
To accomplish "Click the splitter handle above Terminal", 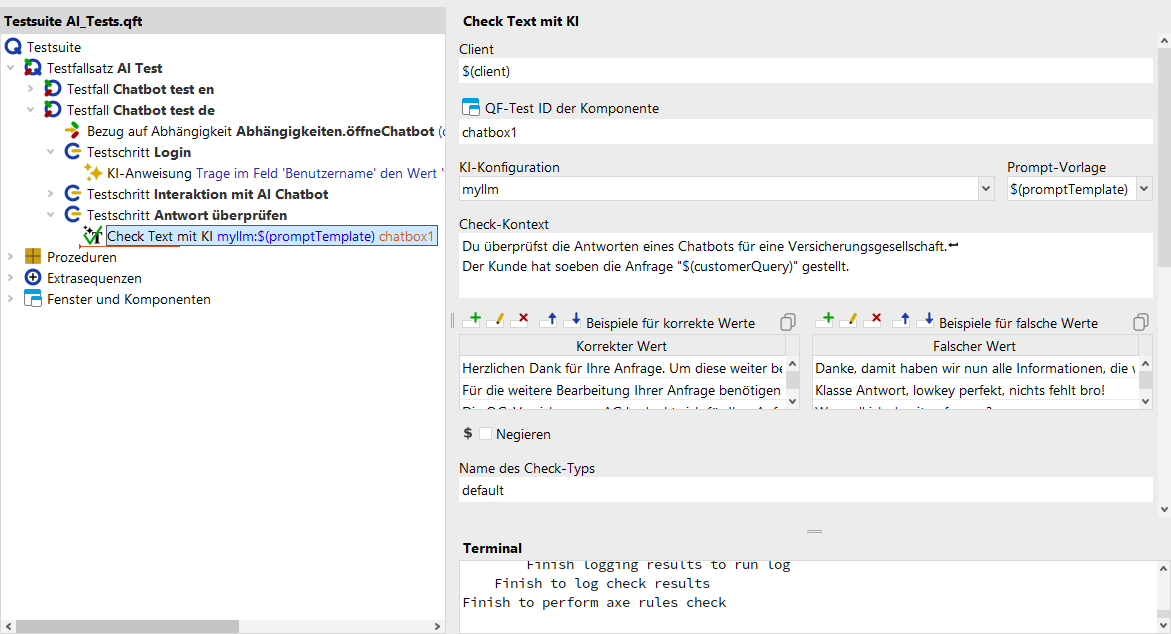I will (x=814, y=531).
